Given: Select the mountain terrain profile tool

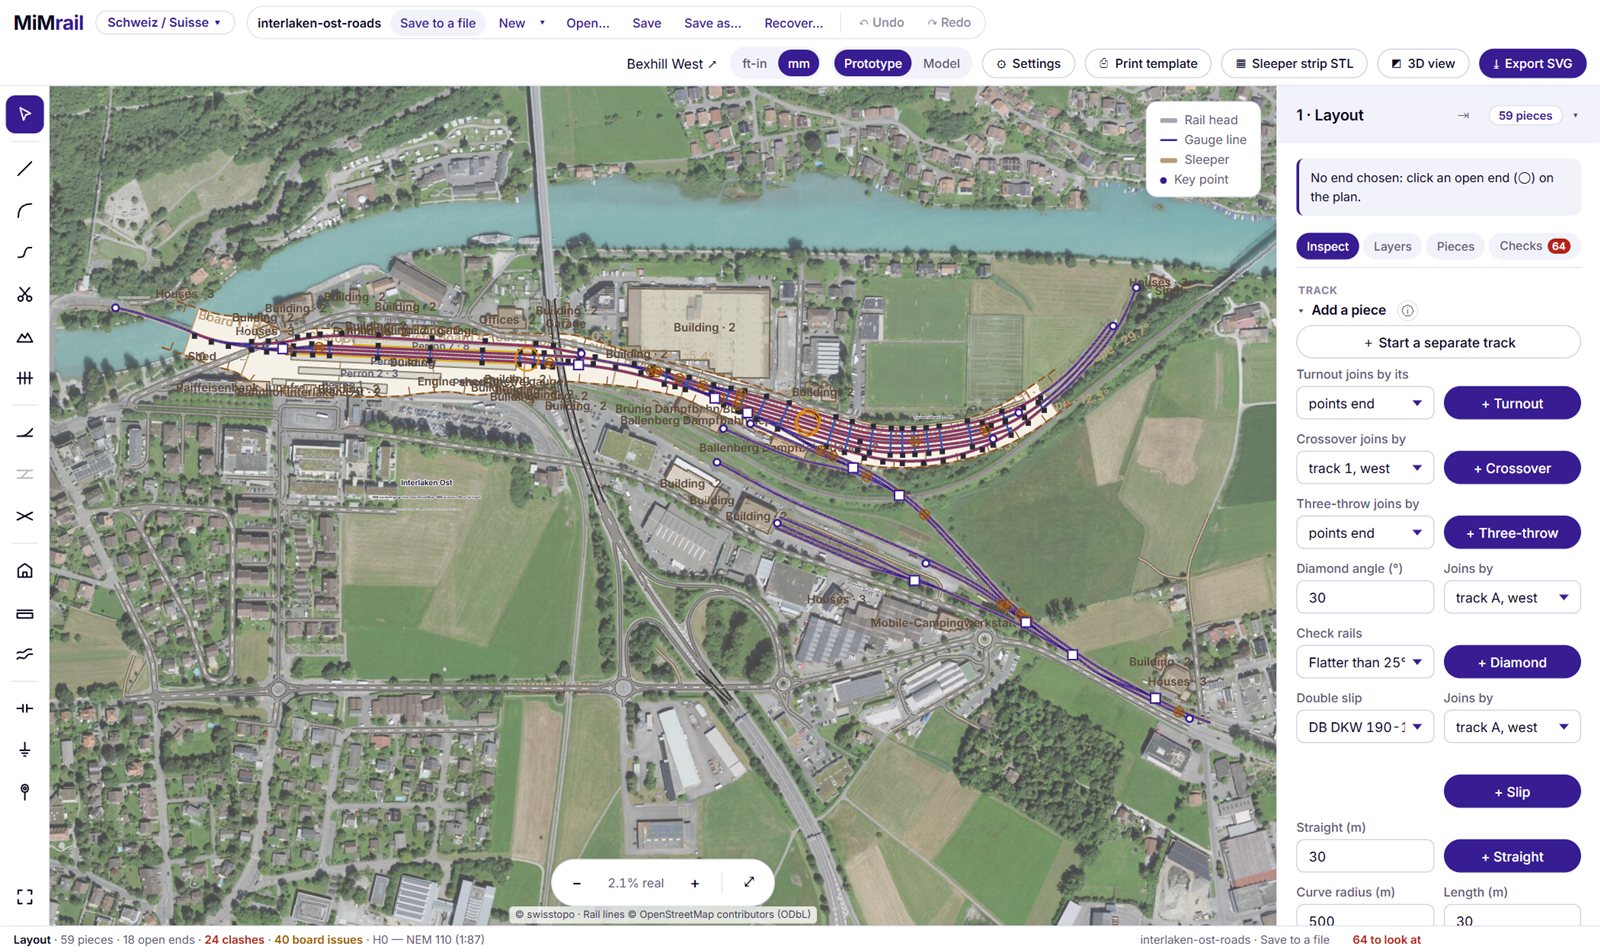Looking at the screenshot, I should [25, 337].
